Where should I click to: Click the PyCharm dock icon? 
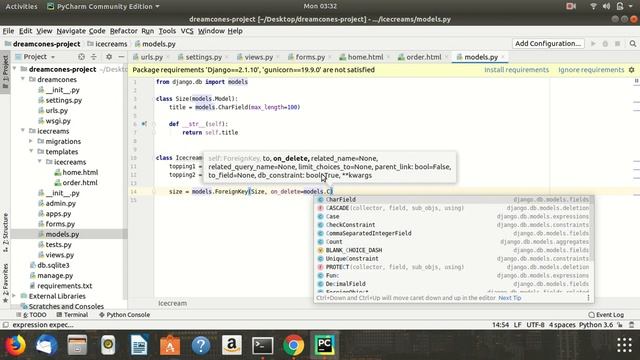[324, 345]
